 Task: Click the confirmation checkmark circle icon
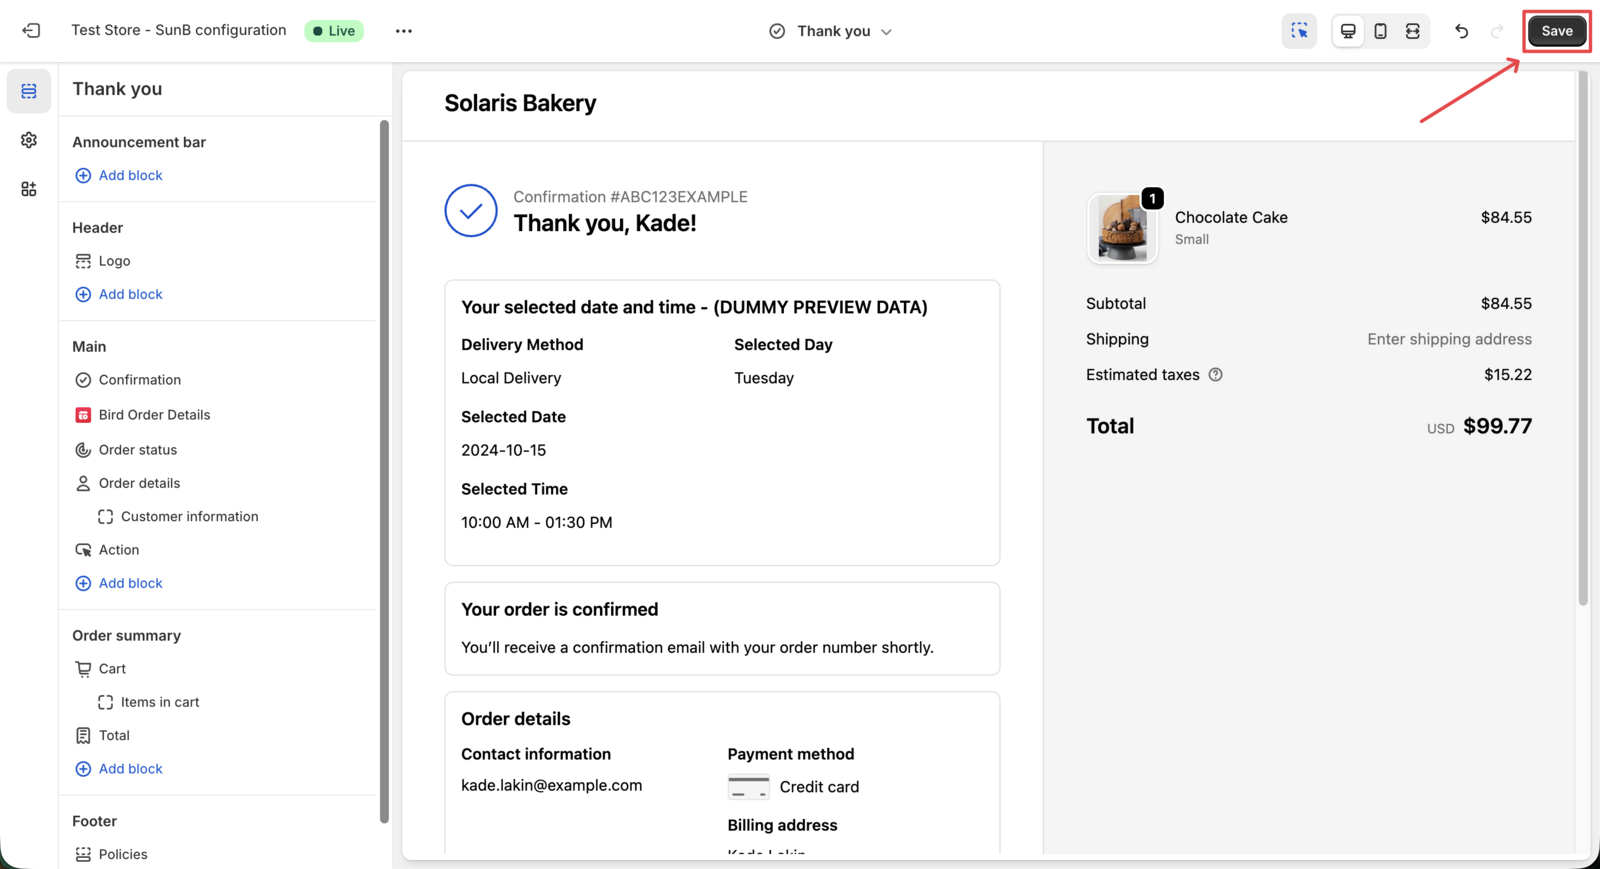471,211
